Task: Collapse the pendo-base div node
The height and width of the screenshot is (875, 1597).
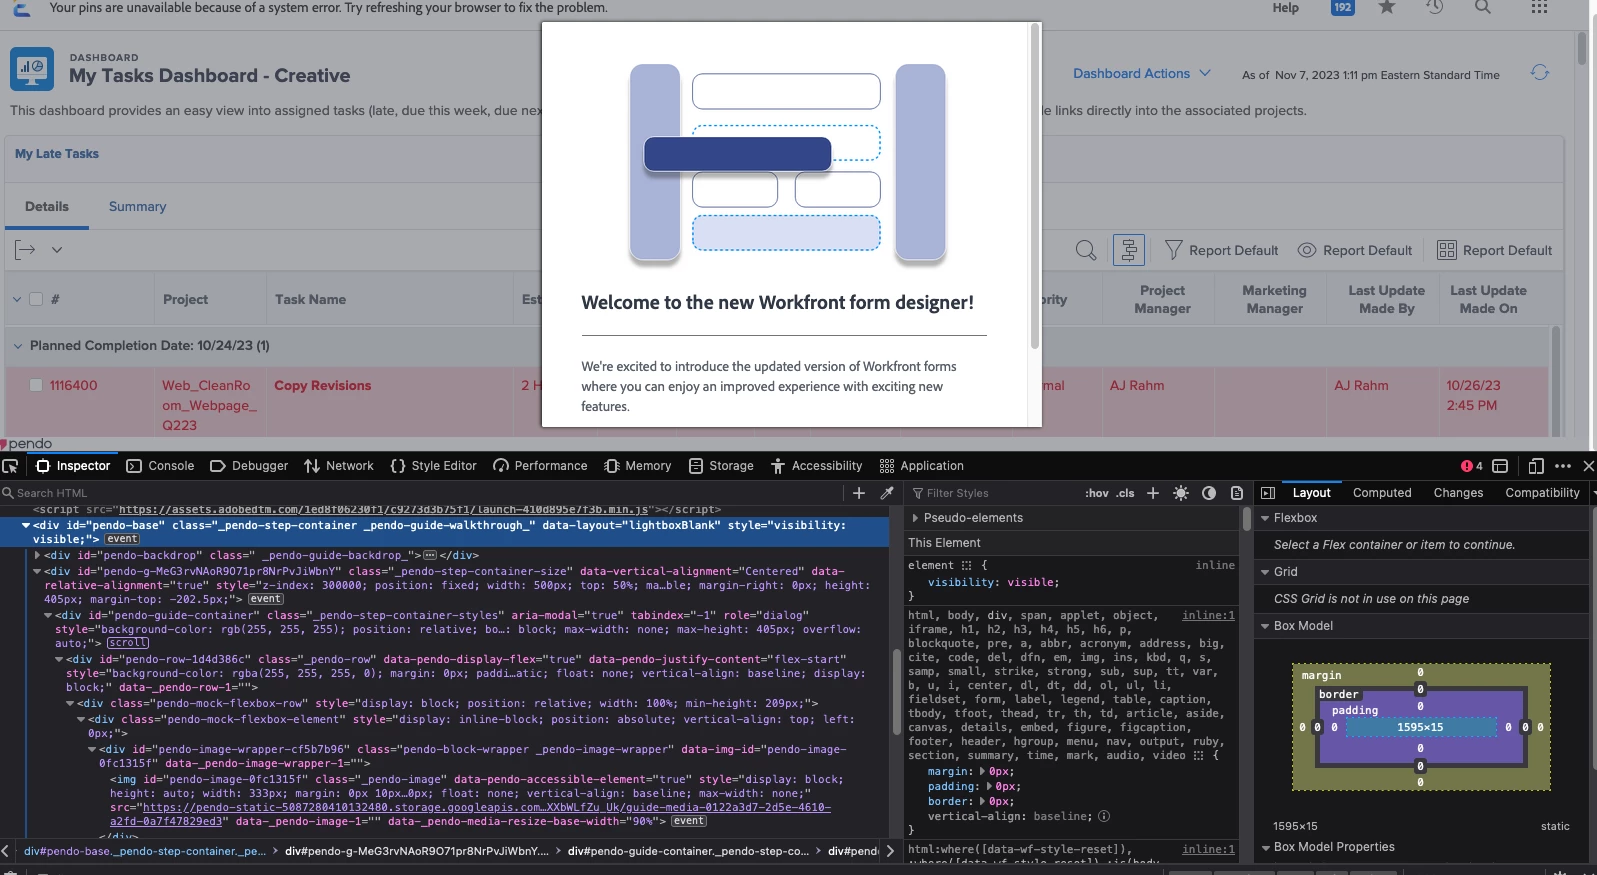Action: click(x=26, y=525)
